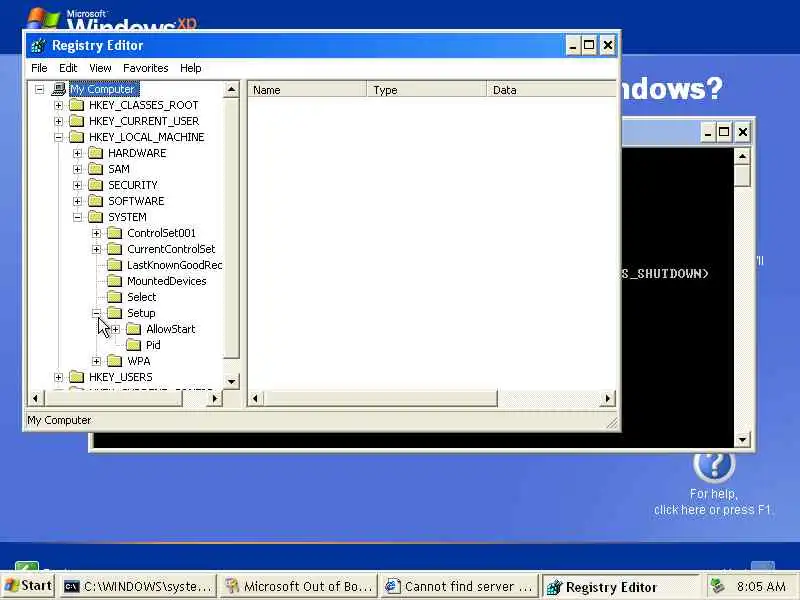Screen dimensions: 800x600
Task: Expand the WPA key
Action: [96, 361]
